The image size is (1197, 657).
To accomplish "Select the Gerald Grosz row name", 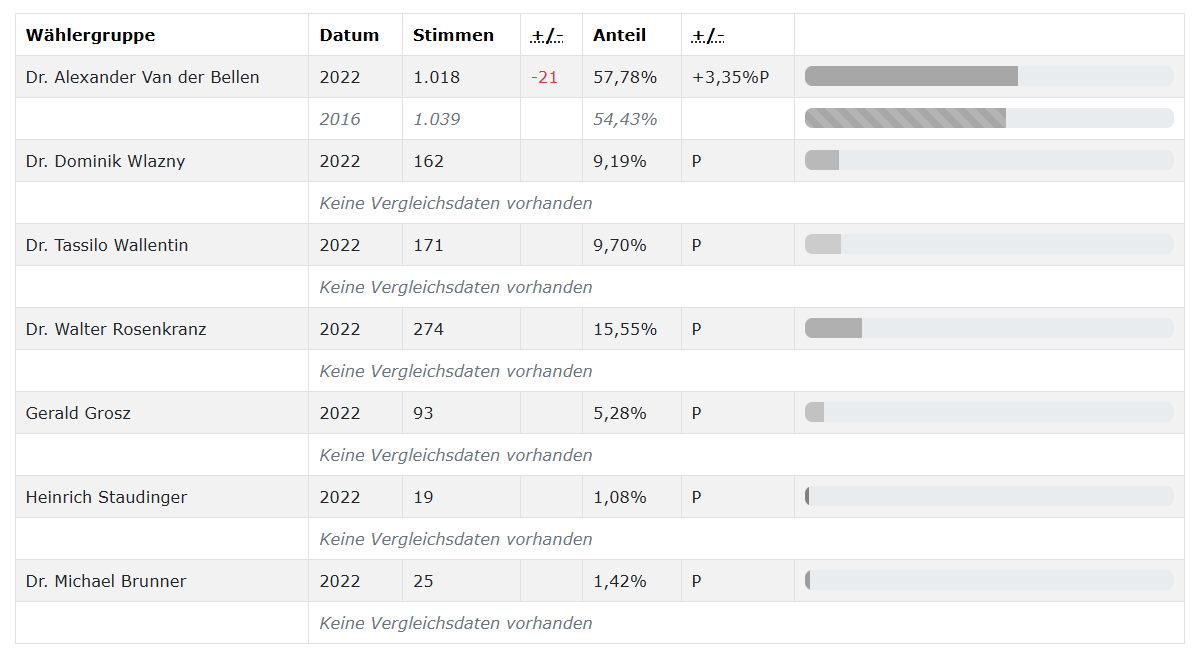I will (x=78, y=413).
